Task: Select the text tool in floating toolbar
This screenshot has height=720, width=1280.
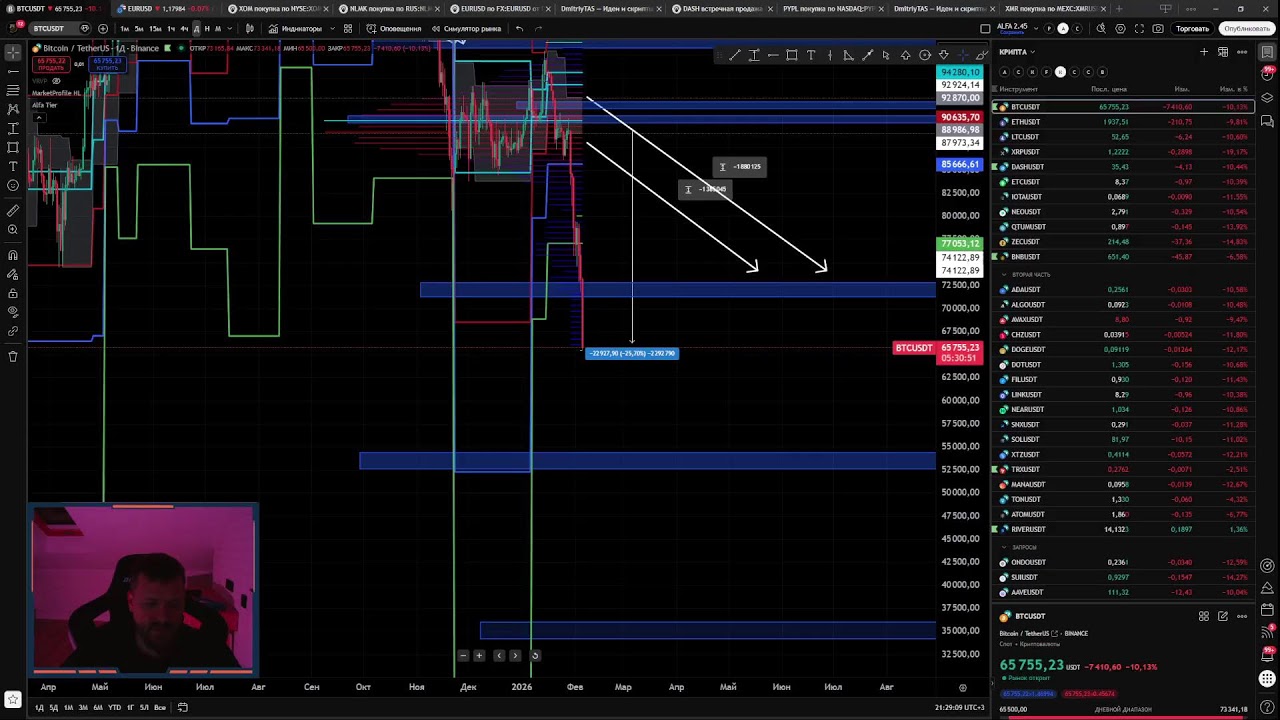Action: pyautogui.click(x=811, y=55)
